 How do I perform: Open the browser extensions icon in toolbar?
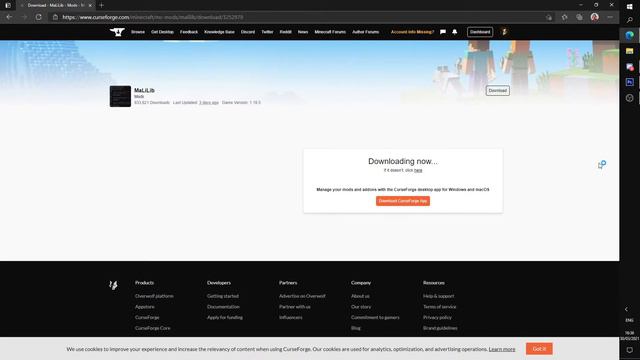549,17
